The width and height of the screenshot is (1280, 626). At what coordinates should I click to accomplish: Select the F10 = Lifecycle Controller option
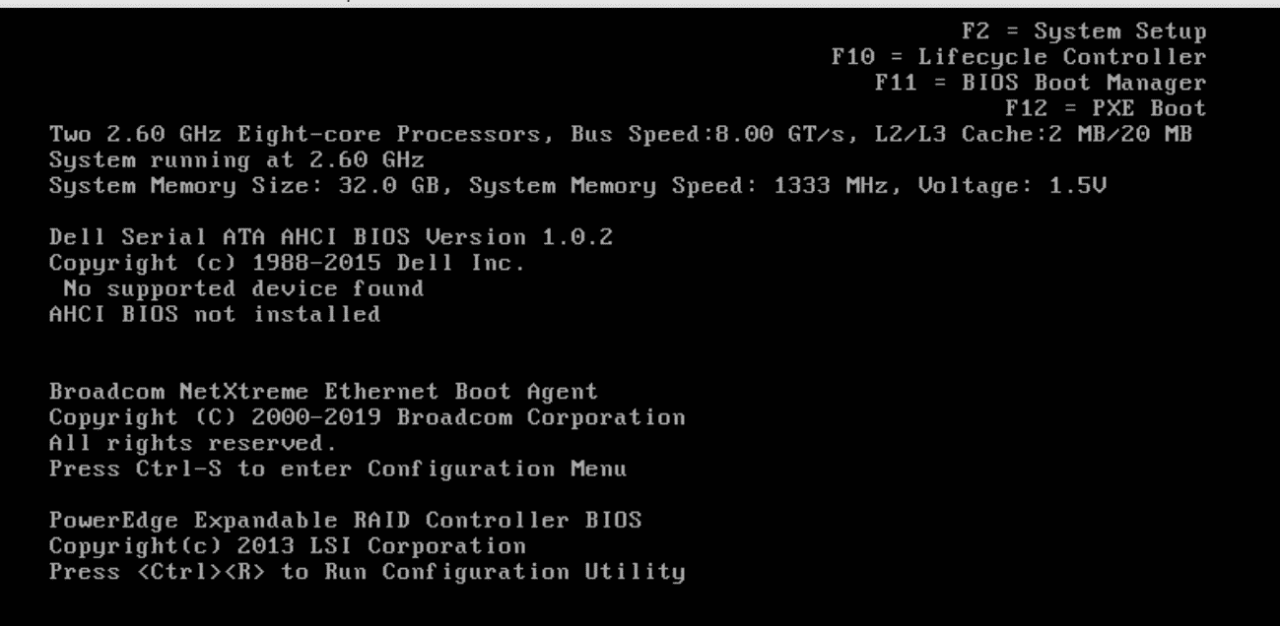(1018, 57)
